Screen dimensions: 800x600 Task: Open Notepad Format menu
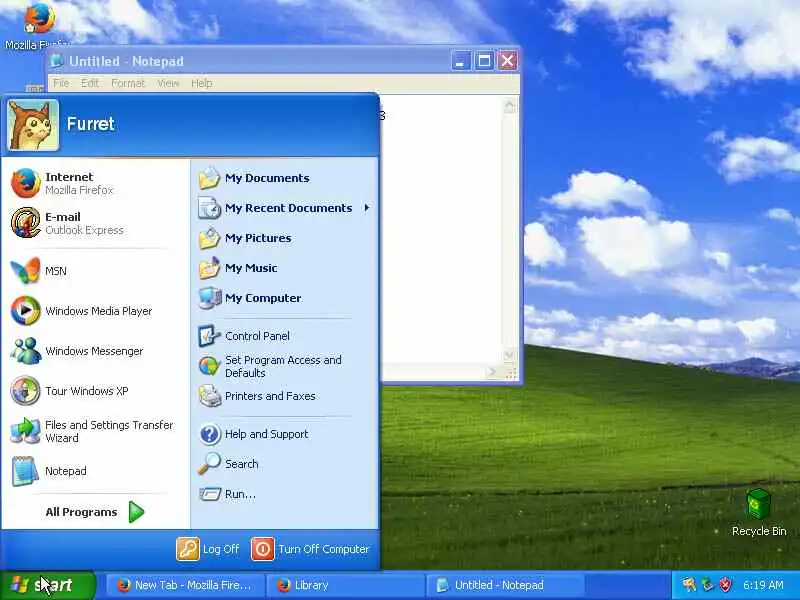[128, 83]
